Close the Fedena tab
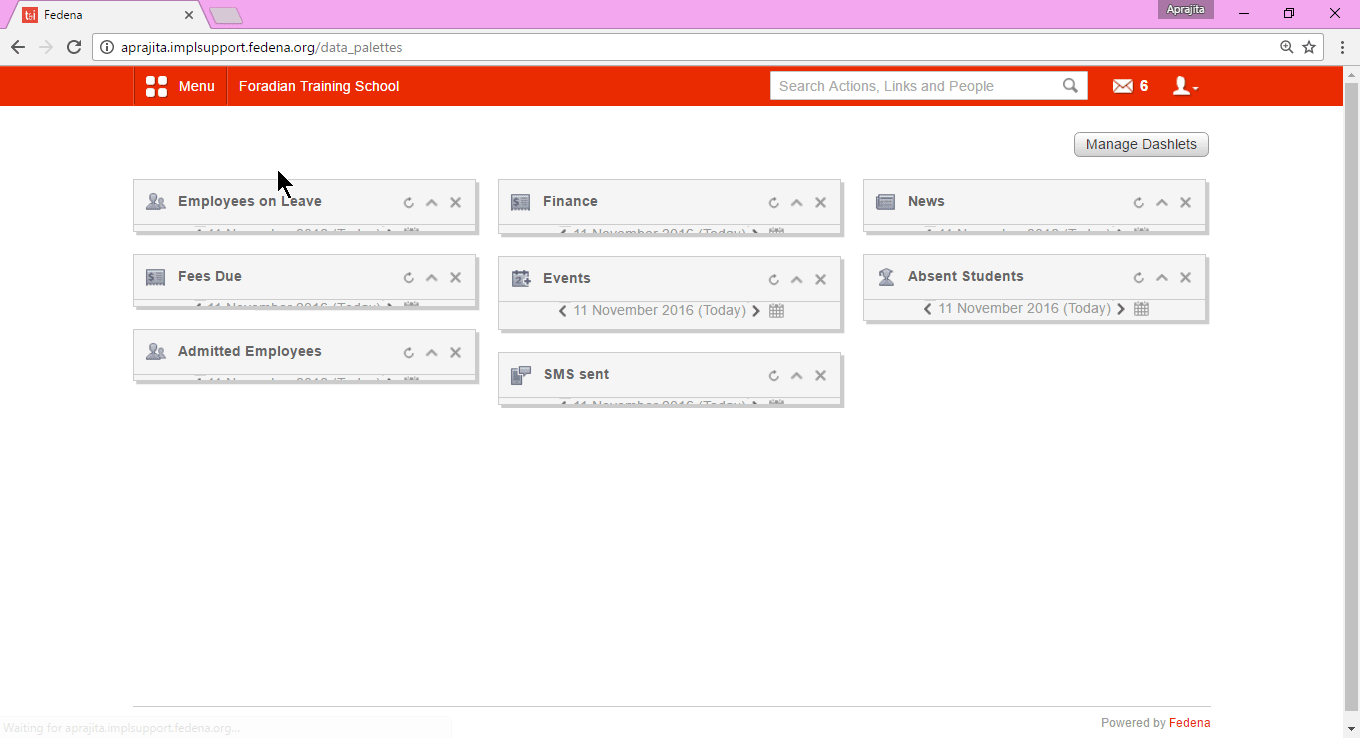Viewport: 1360px width, 738px height. click(189, 15)
